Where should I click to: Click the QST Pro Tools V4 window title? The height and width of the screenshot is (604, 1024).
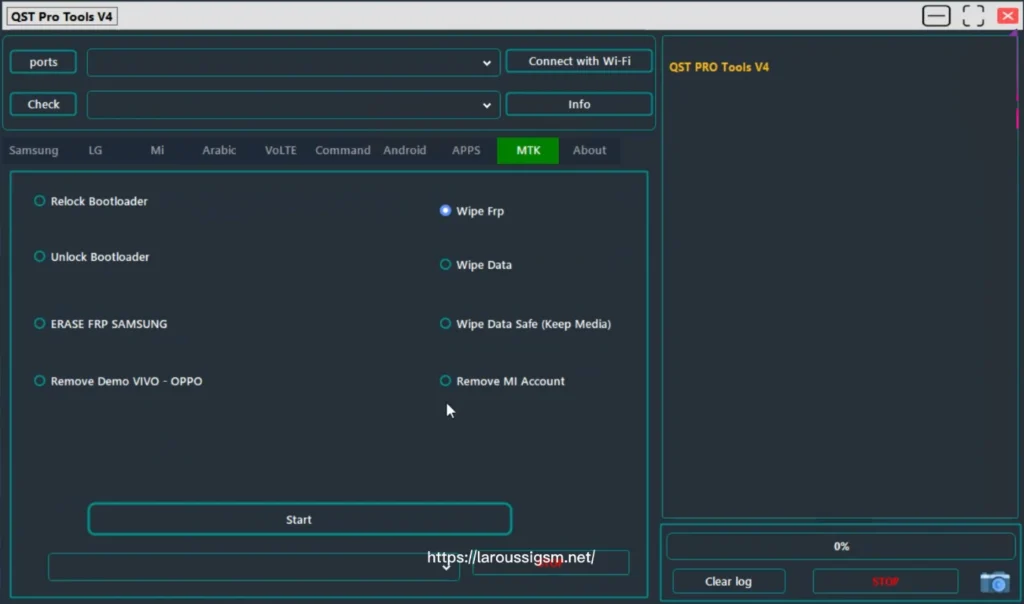tap(62, 16)
